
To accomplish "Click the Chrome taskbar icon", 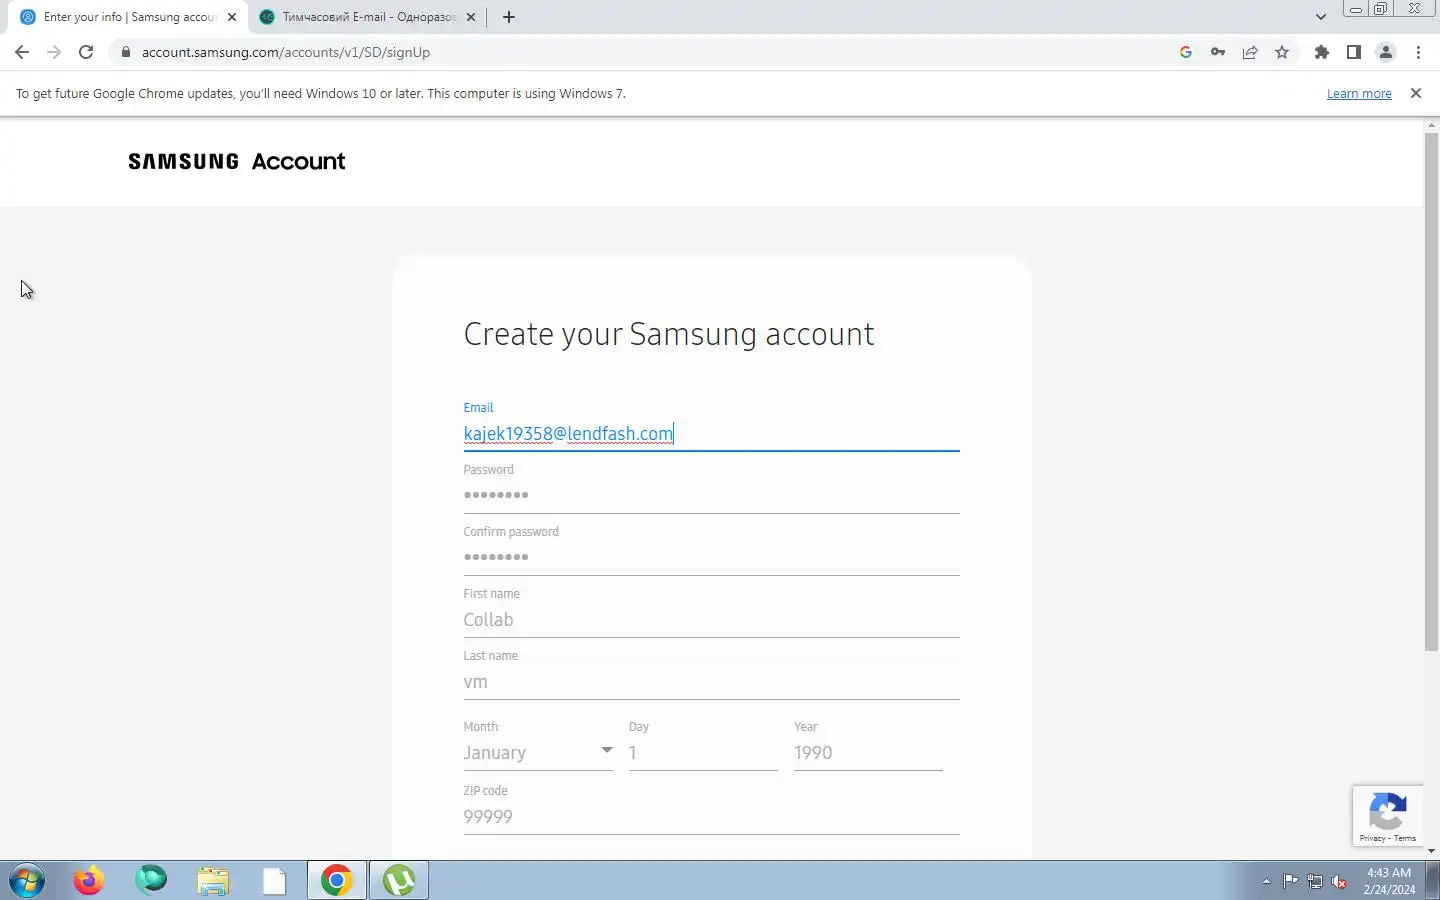I will [336, 881].
